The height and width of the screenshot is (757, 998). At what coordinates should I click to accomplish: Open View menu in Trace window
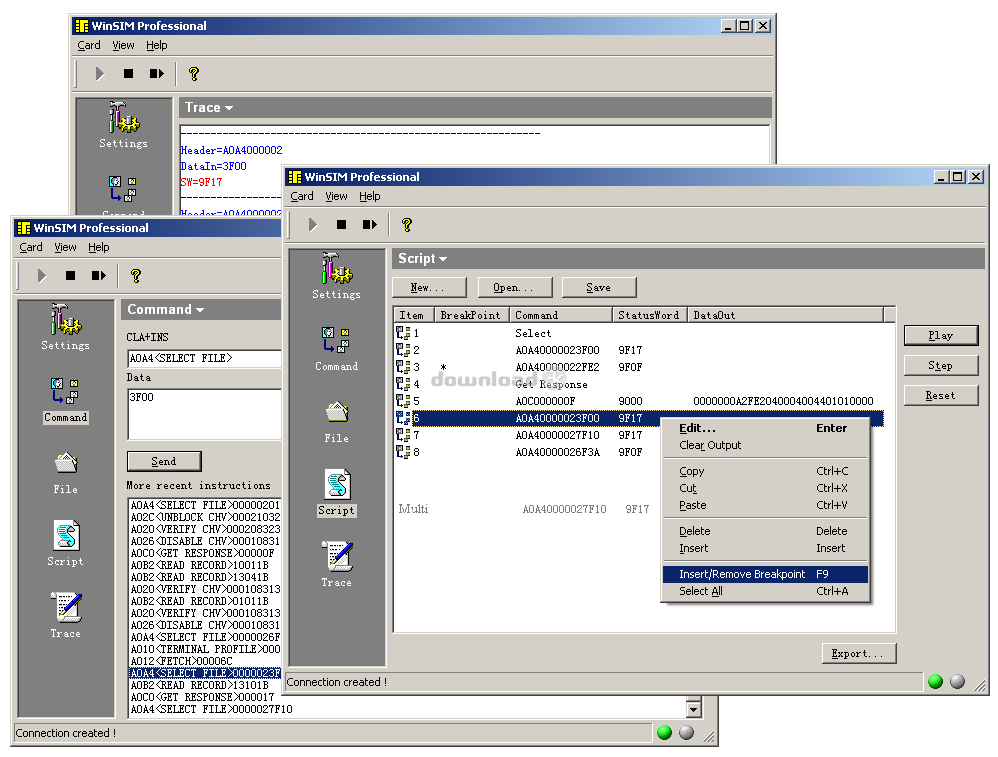[x=123, y=45]
